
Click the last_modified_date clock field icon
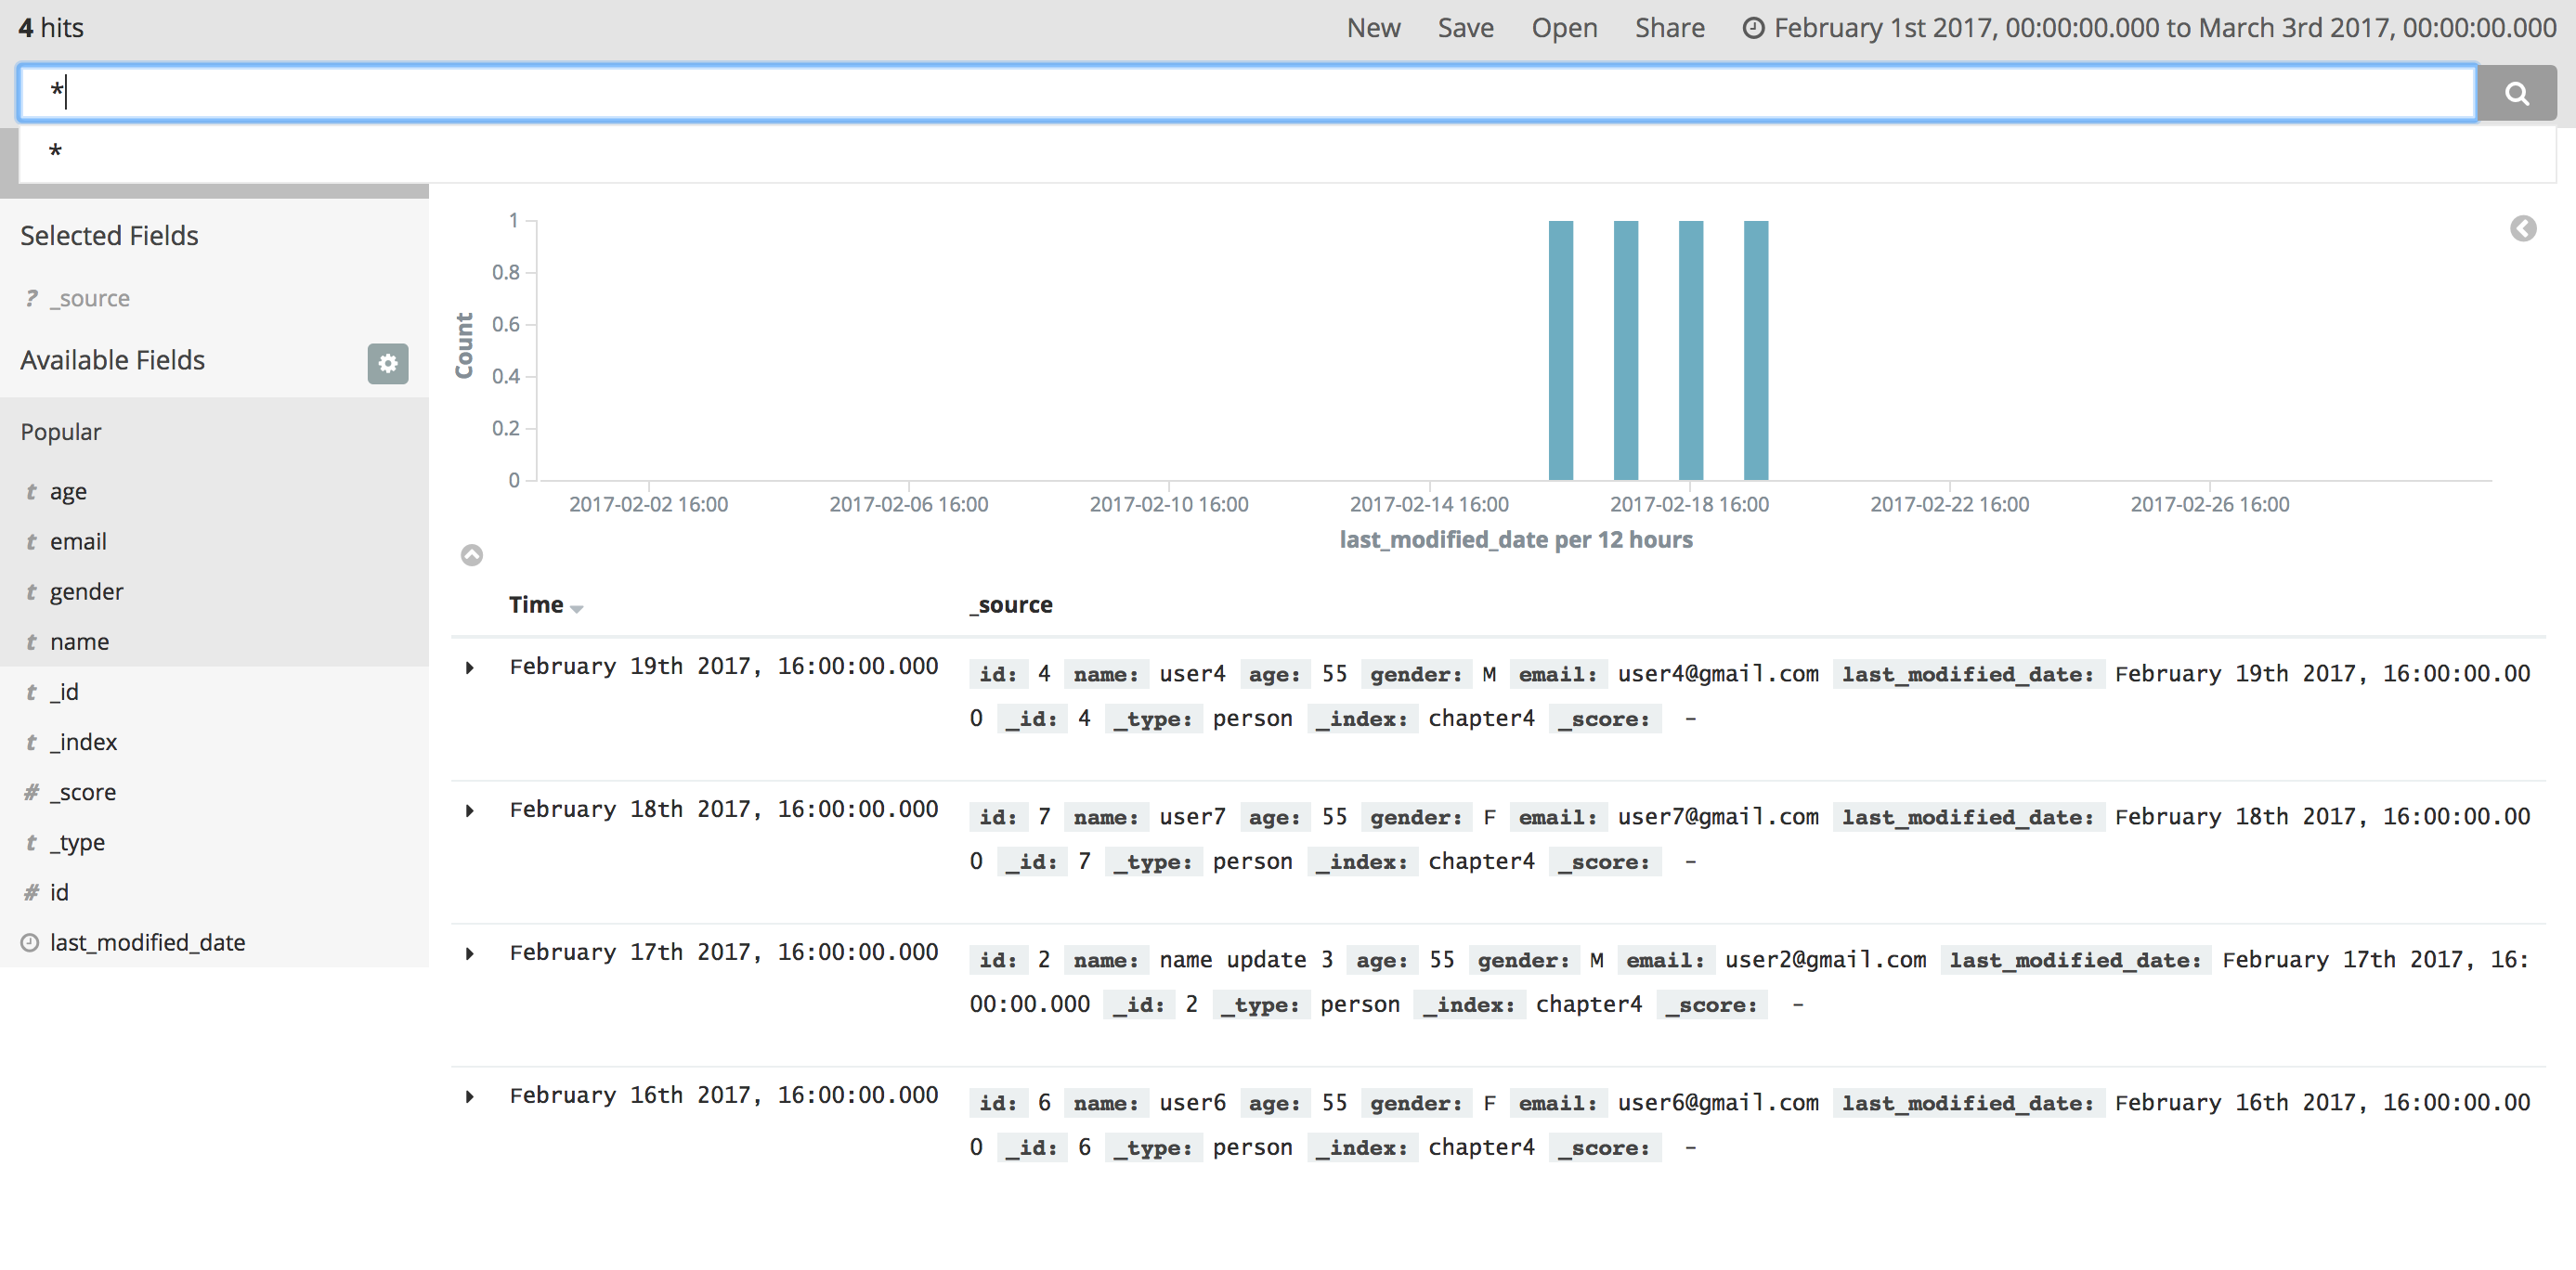(30, 942)
